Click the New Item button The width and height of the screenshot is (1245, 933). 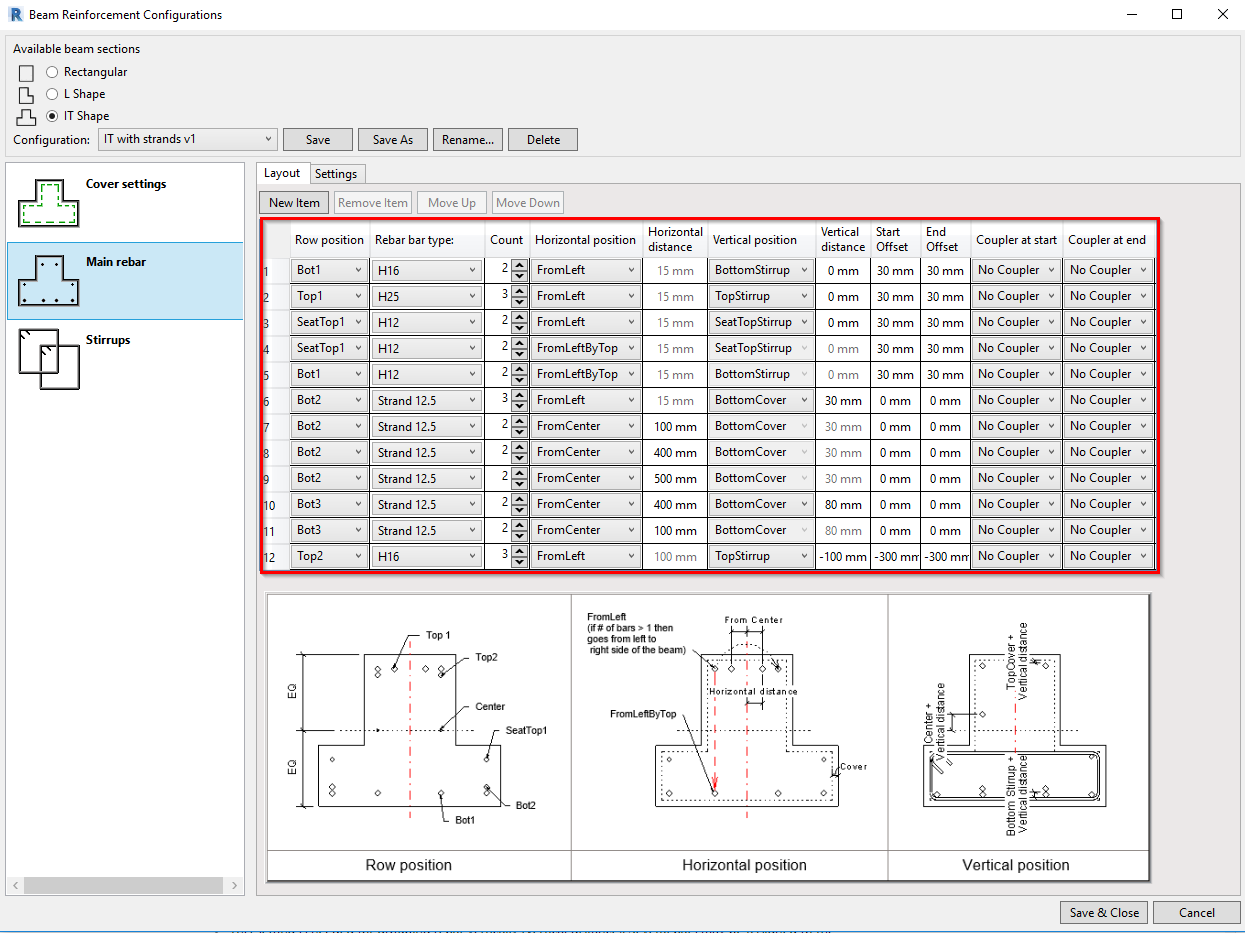(x=295, y=203)
